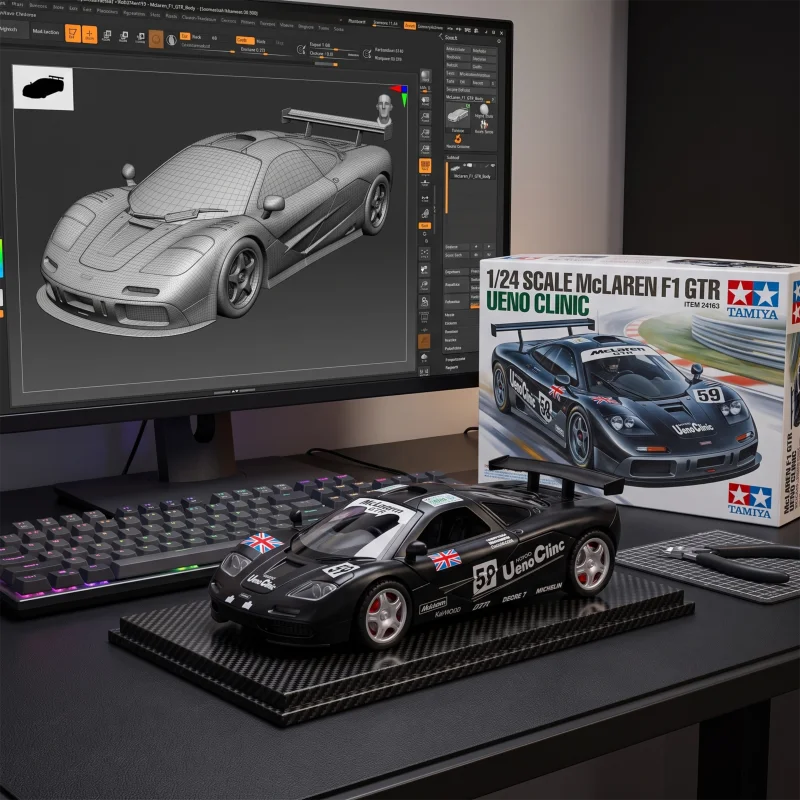Select the orange Draw button with plus sign

pos(89,35)
